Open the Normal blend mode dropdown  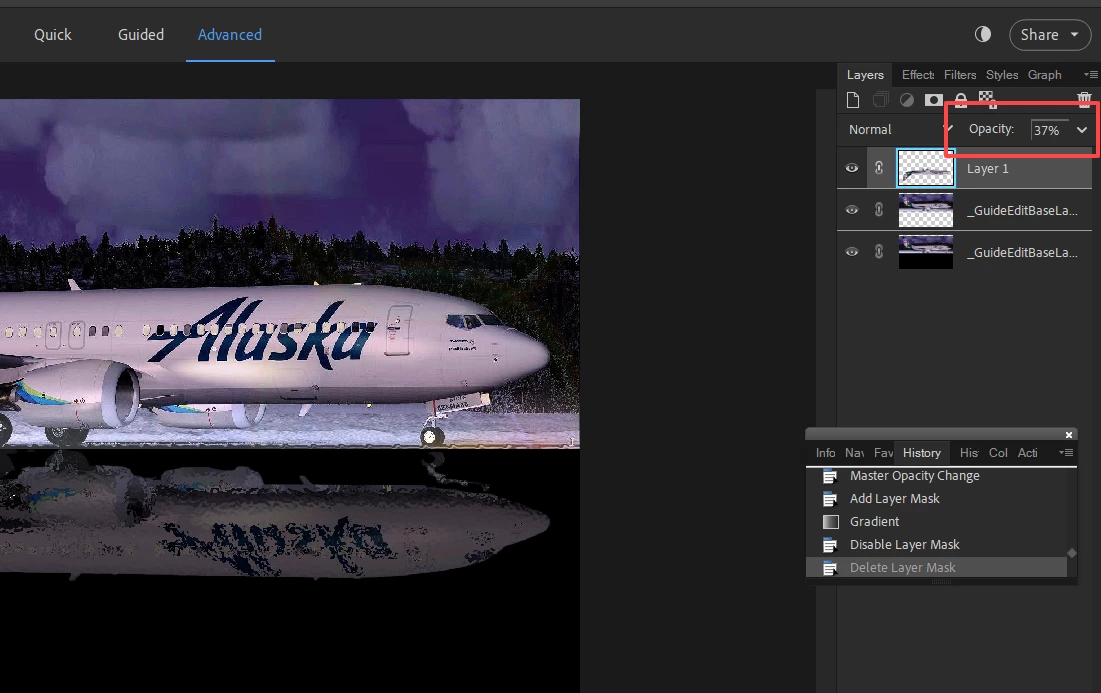(900, 129)
